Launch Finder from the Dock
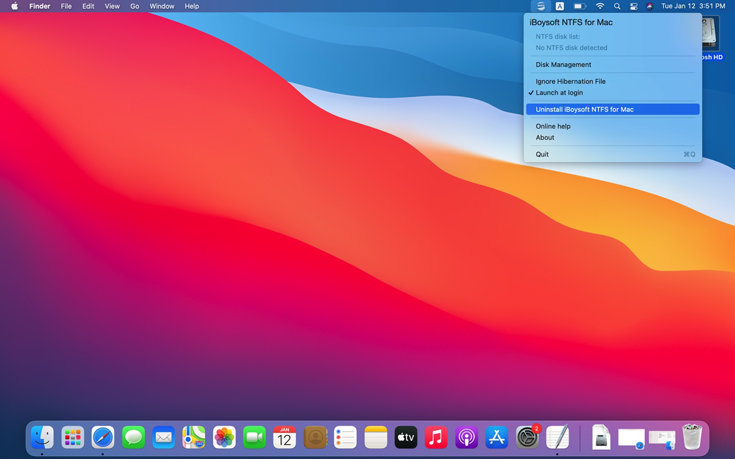This screenshot has height=459, width=735. coord(42,437)
